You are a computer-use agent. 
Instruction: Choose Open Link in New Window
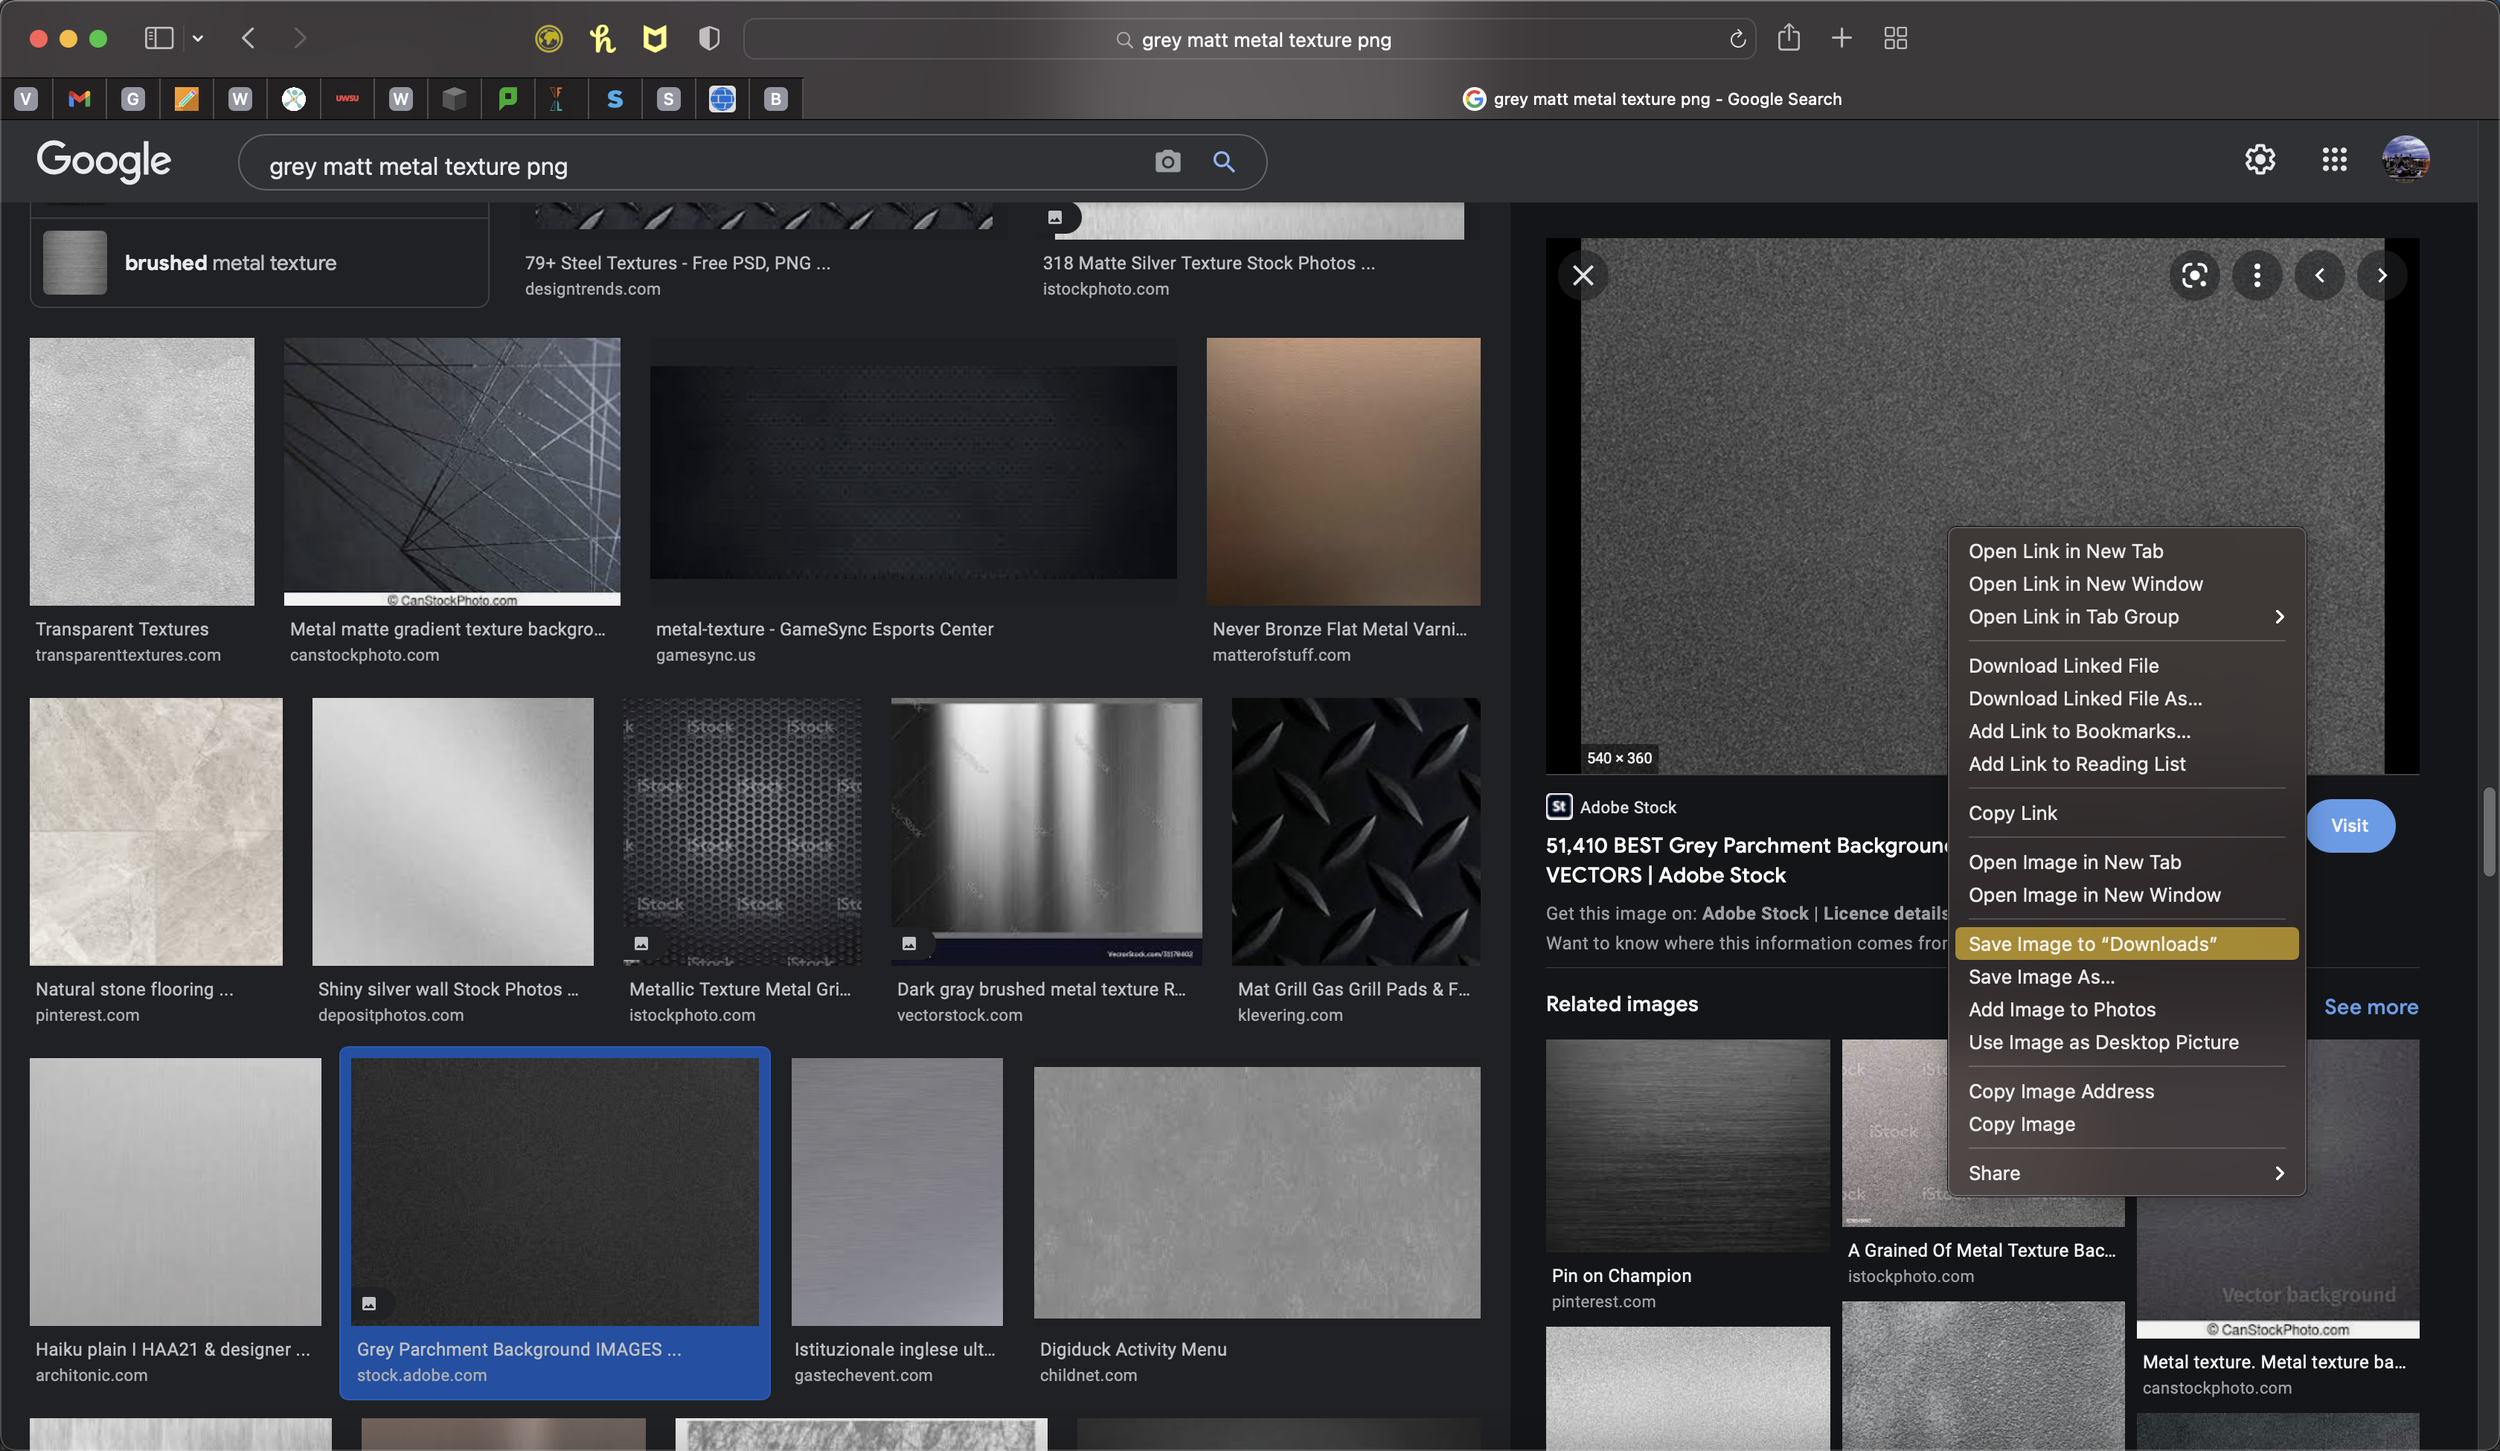[2126, 584]
